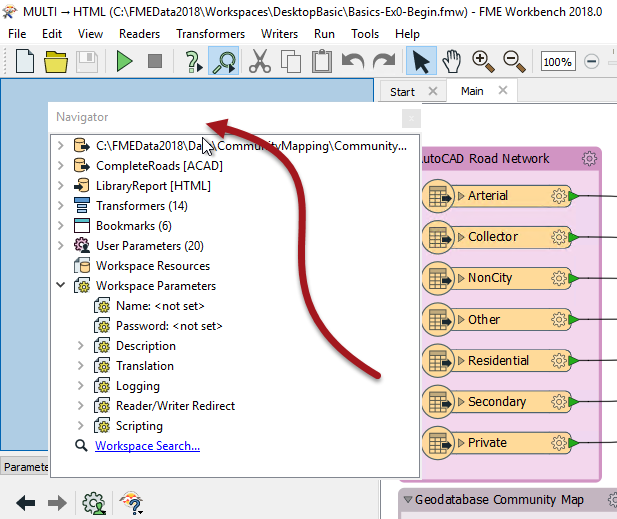
Task: Click the Residential feature type output port
Action: tap(573, 360)
